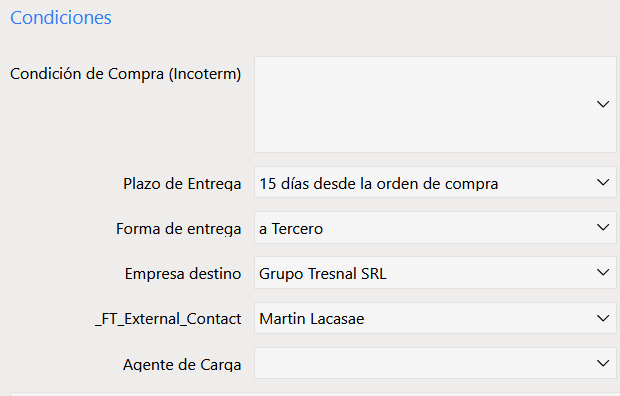620x396 pixels.
Task: Open the Agente de Carga dropdown arrow
Action: [603, 363]
